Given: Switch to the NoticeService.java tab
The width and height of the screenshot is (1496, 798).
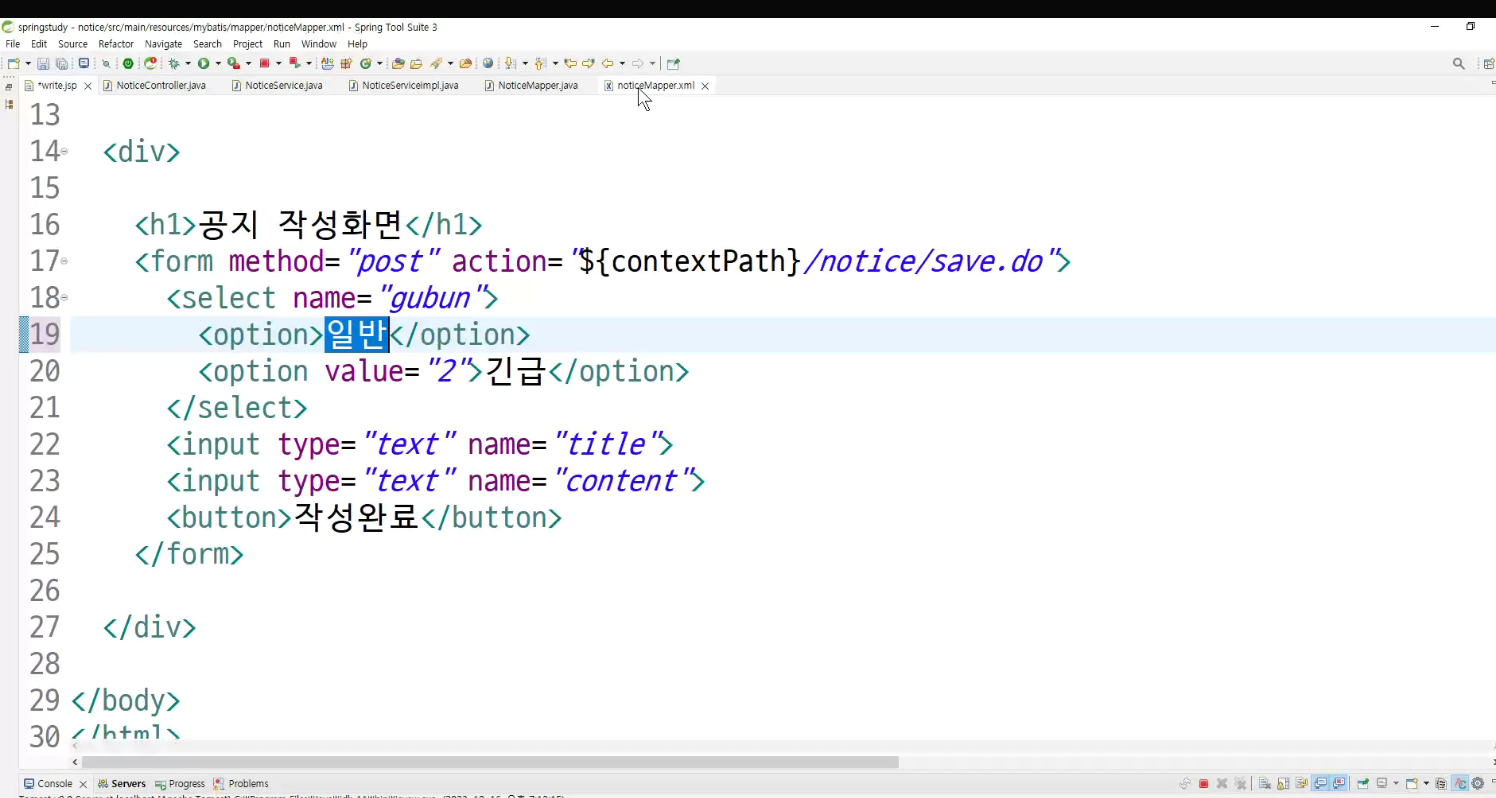Looking at the screenshot, I should pos(277,86).
